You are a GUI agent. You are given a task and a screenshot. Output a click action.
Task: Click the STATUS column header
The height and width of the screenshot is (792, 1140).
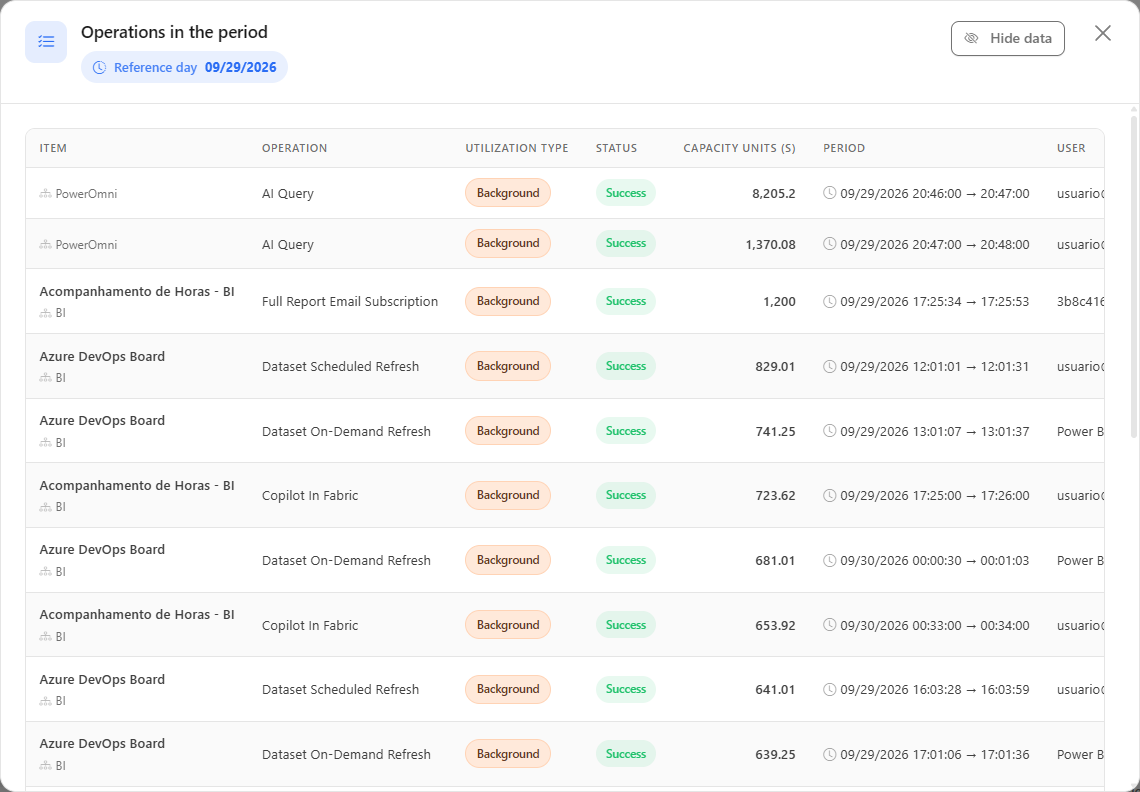click(x=617, y=148)
